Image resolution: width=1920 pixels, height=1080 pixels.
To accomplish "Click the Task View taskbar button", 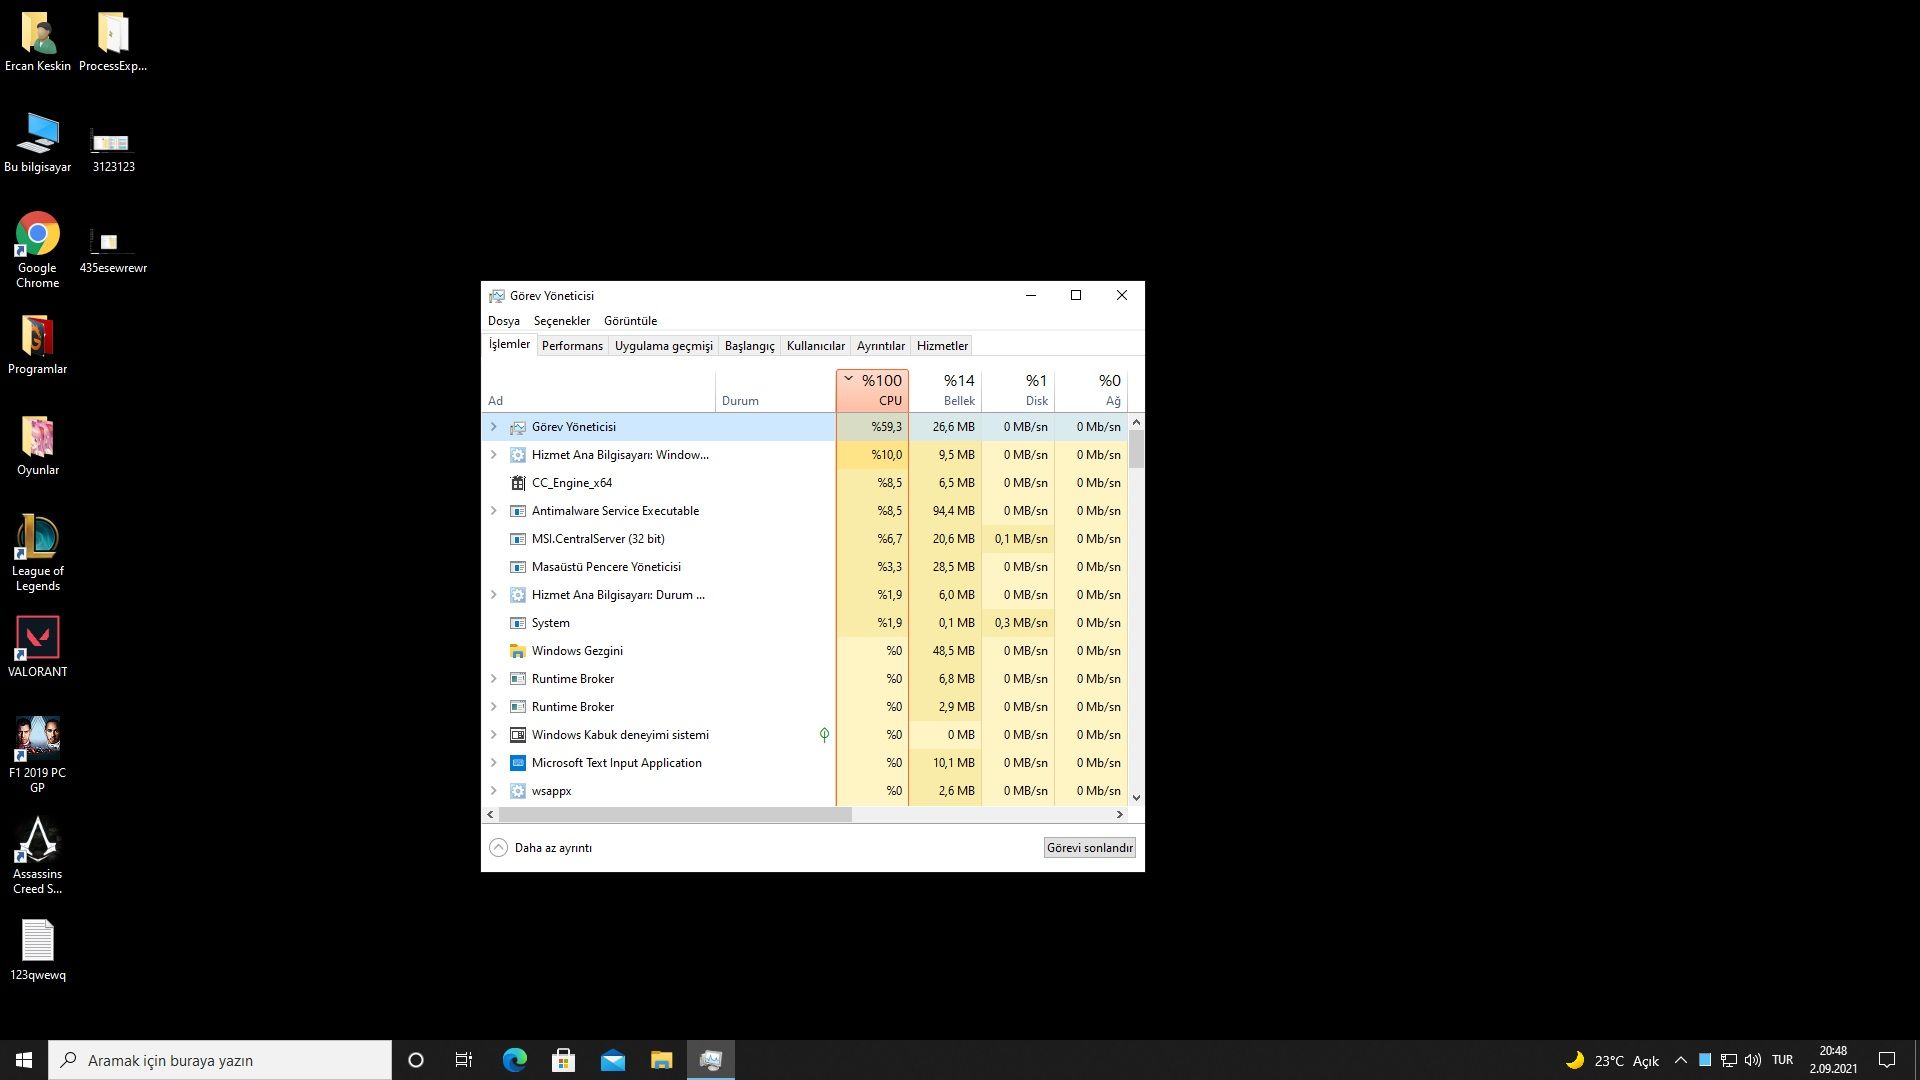I will (464, 1060).
